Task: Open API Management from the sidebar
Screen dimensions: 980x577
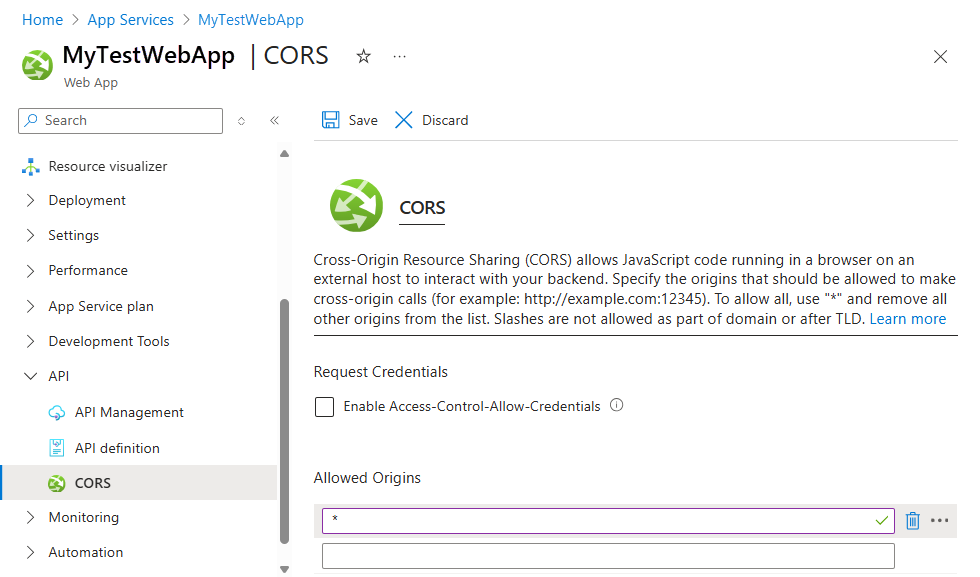Action: (x=129, y=412)
